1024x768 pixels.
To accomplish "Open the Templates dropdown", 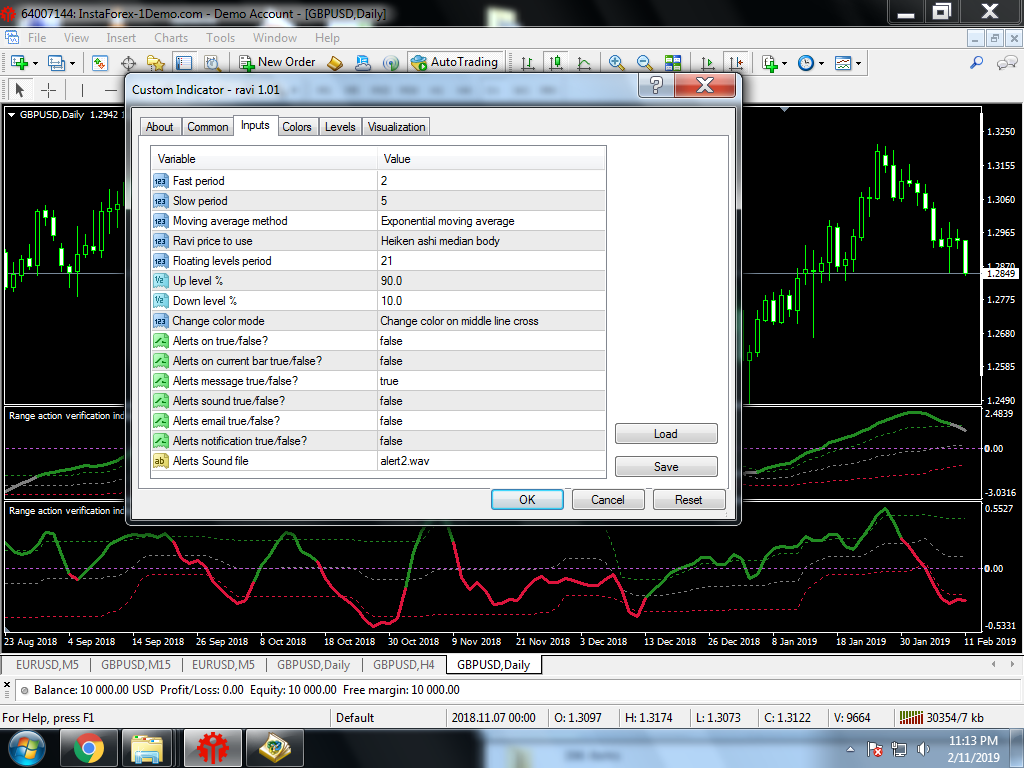I will (x=848, y=63).
